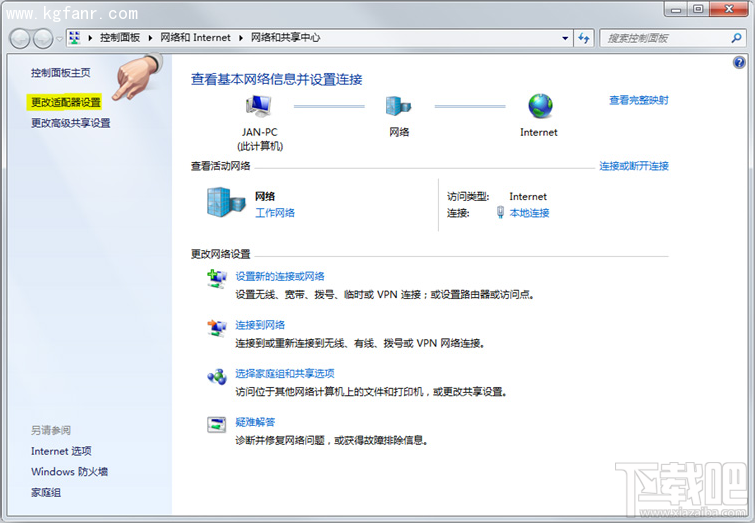Open the recent pages dropdown next to Forward

point(59,39)
